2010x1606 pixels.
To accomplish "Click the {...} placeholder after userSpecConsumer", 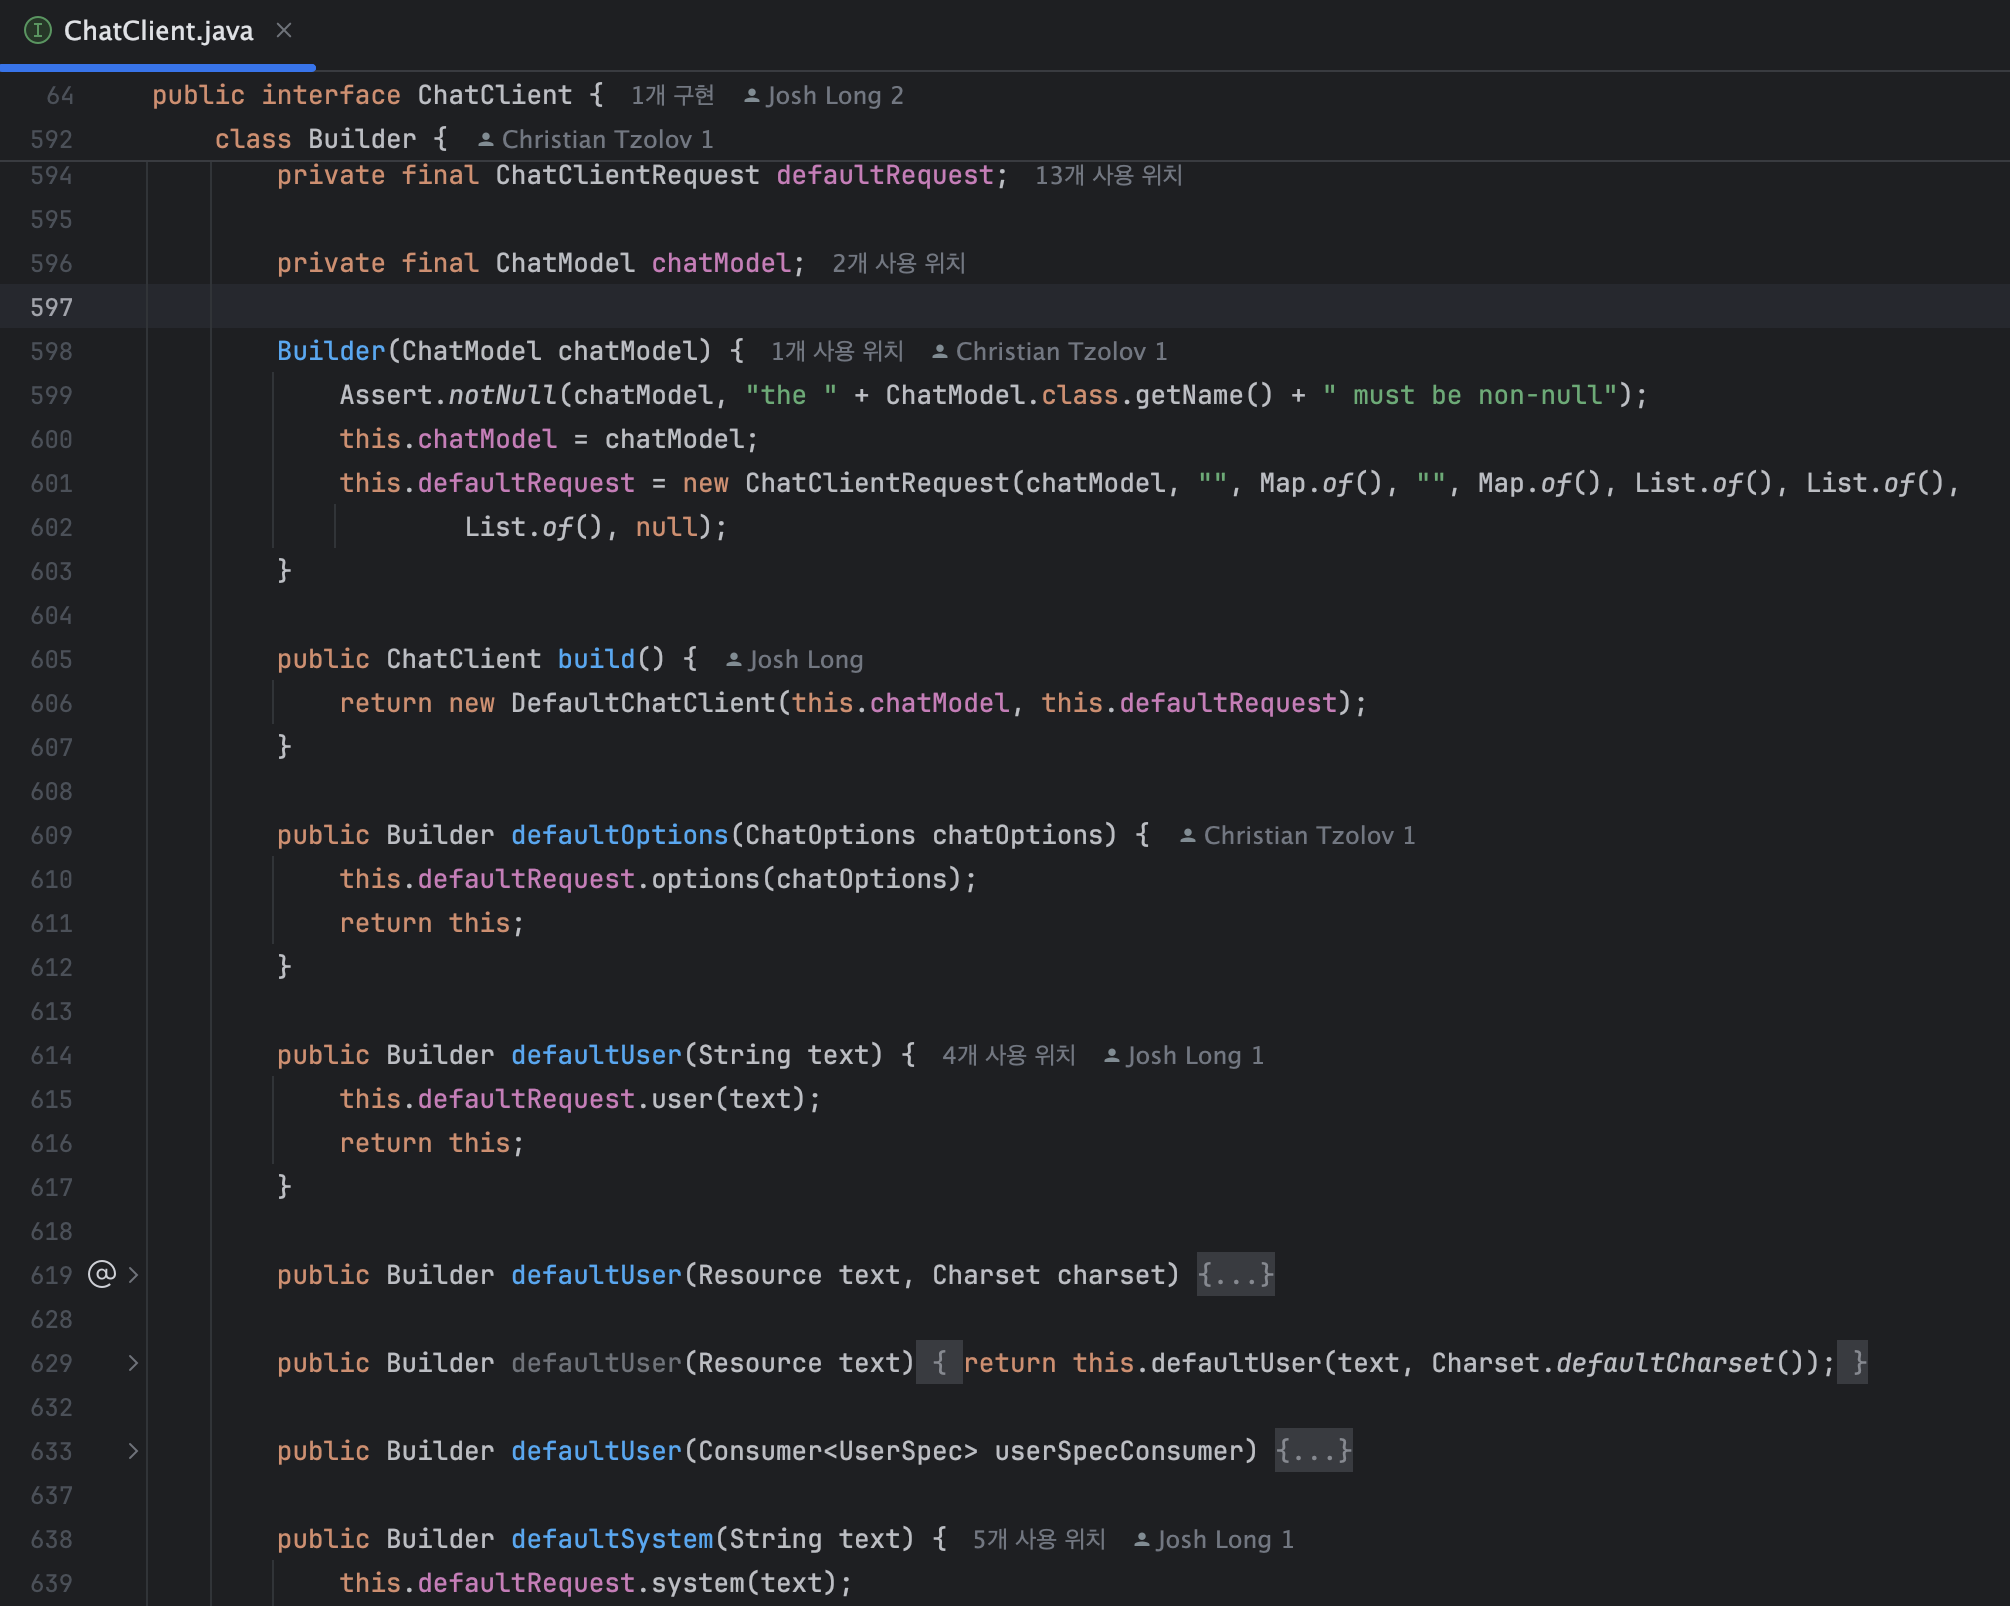I will (x=1313, y=1451).
